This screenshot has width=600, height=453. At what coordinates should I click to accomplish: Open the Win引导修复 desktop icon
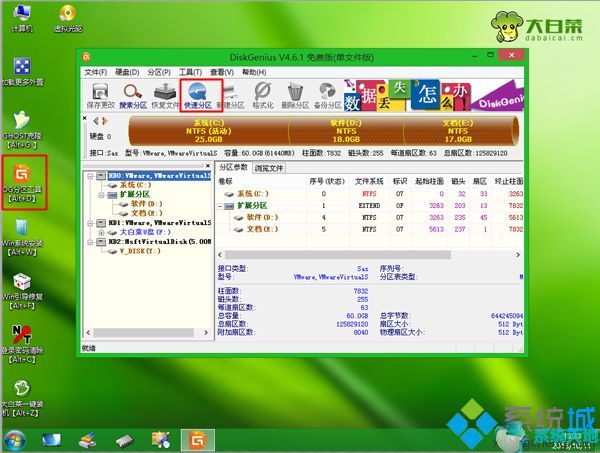click(x=22, y=291)
